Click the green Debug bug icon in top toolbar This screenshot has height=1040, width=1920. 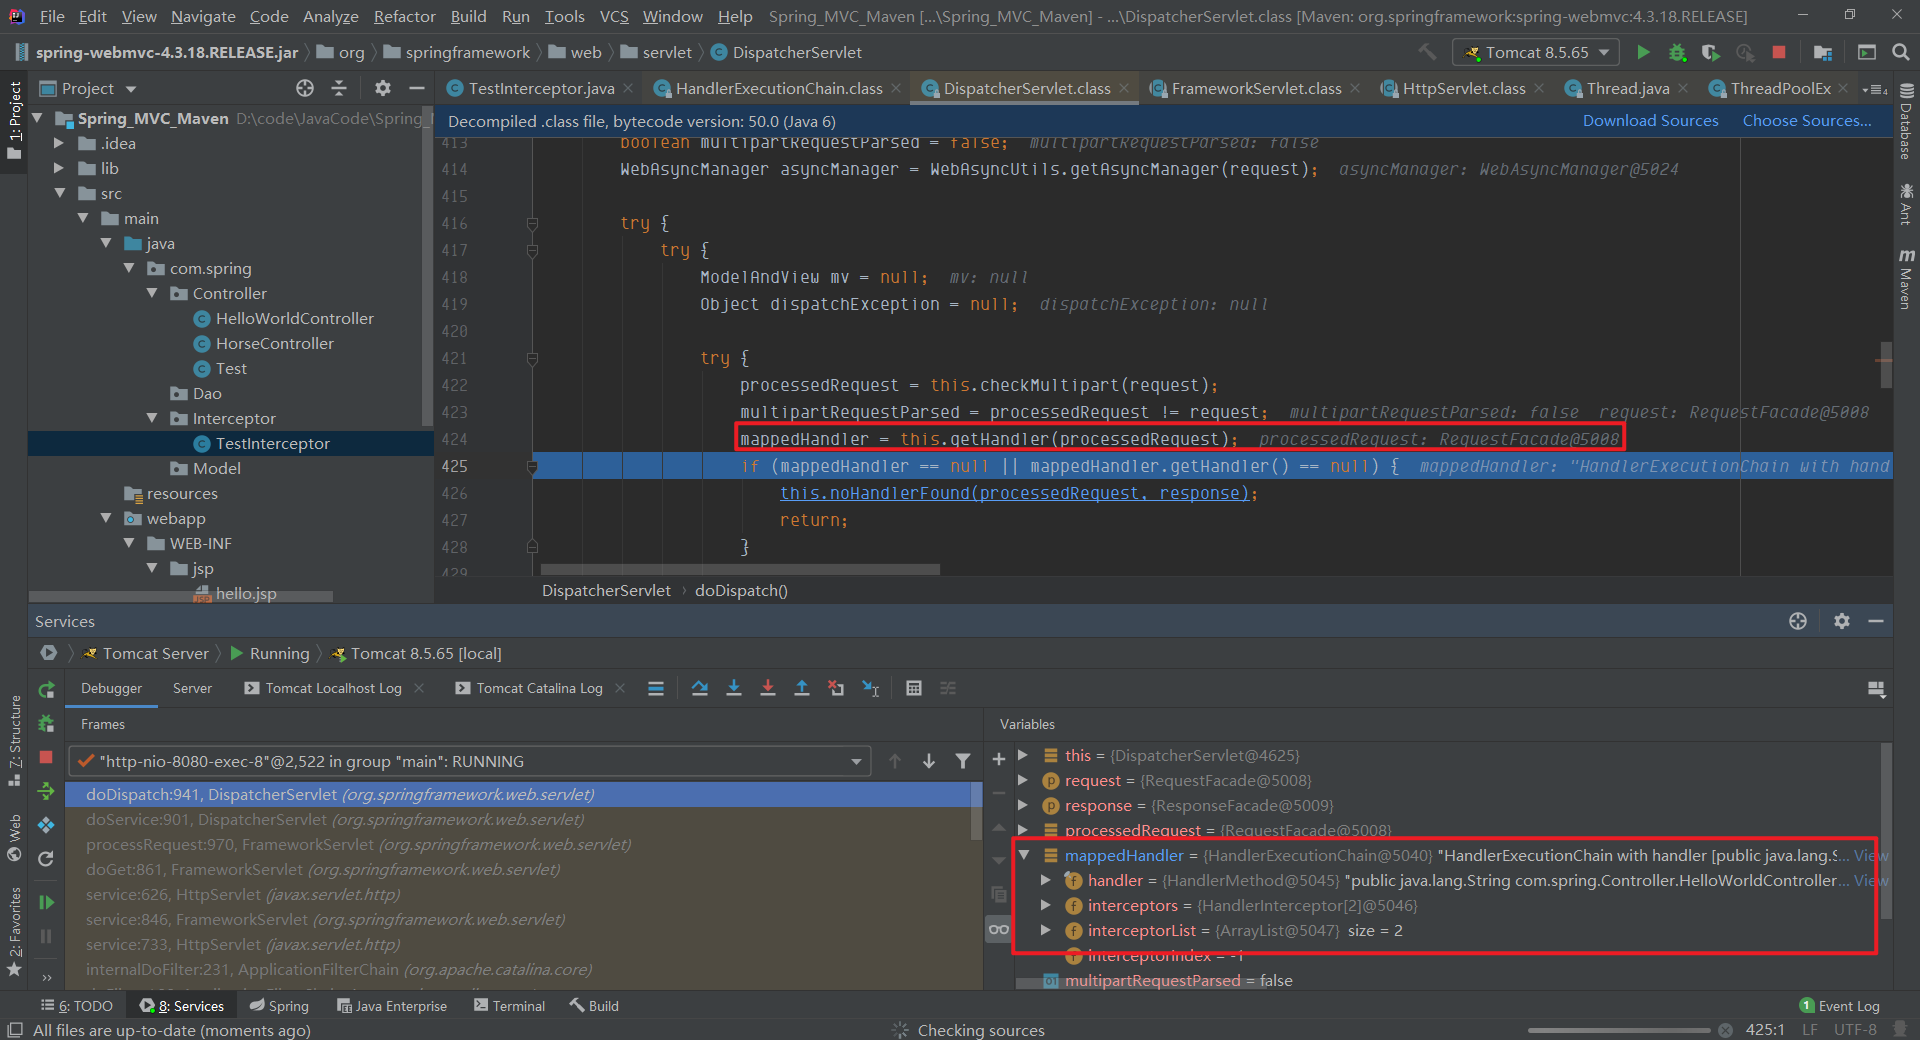(1677, 52)
